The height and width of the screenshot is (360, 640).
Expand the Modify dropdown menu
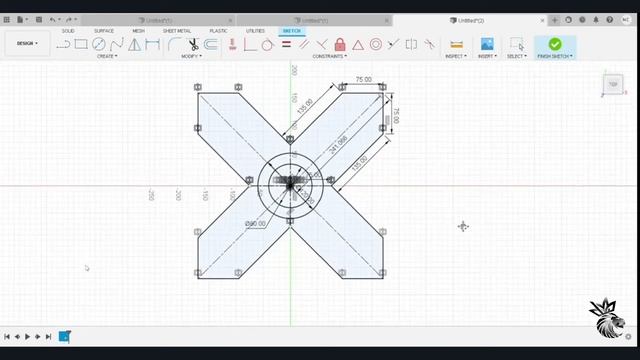pyautogui.click(x=191, y=56)
